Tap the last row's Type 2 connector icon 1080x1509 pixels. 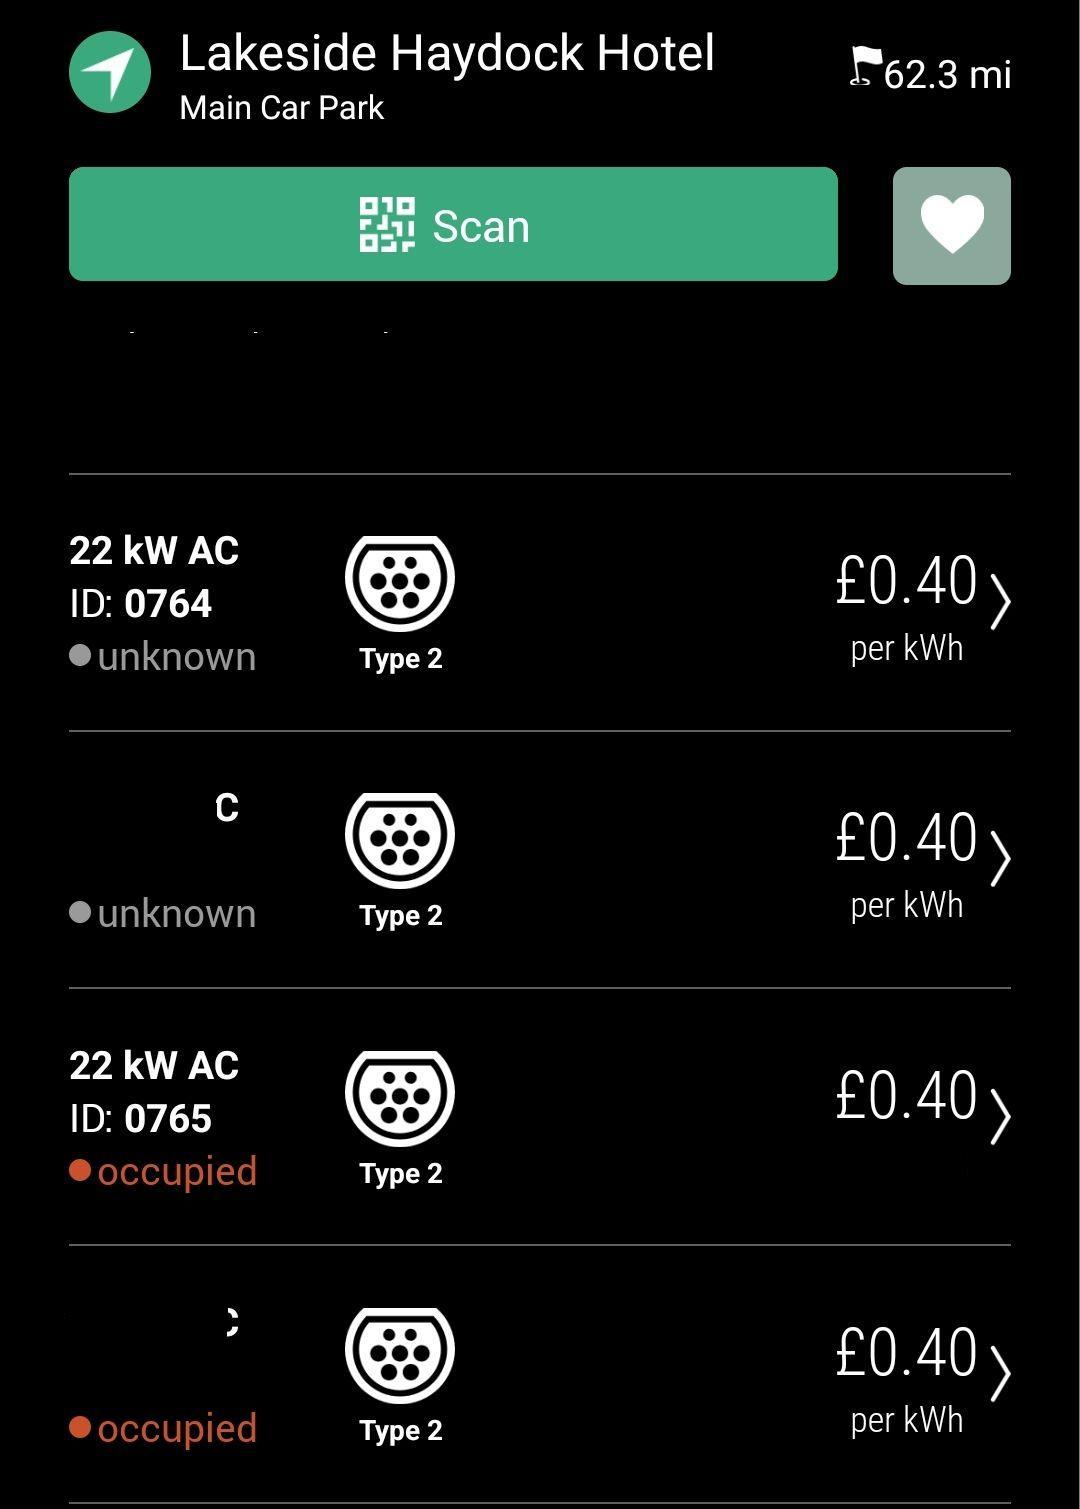click(x=400, y=1355)
